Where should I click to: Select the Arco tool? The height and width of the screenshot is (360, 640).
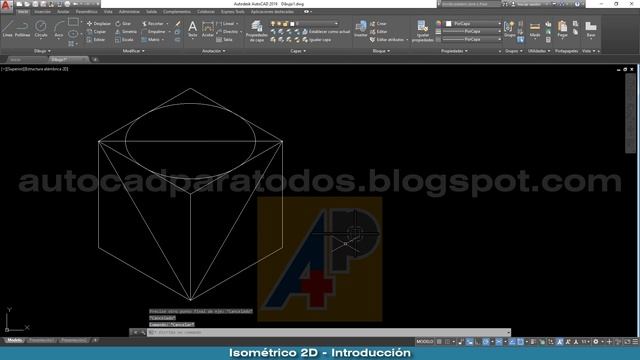[x=59, y=29]
